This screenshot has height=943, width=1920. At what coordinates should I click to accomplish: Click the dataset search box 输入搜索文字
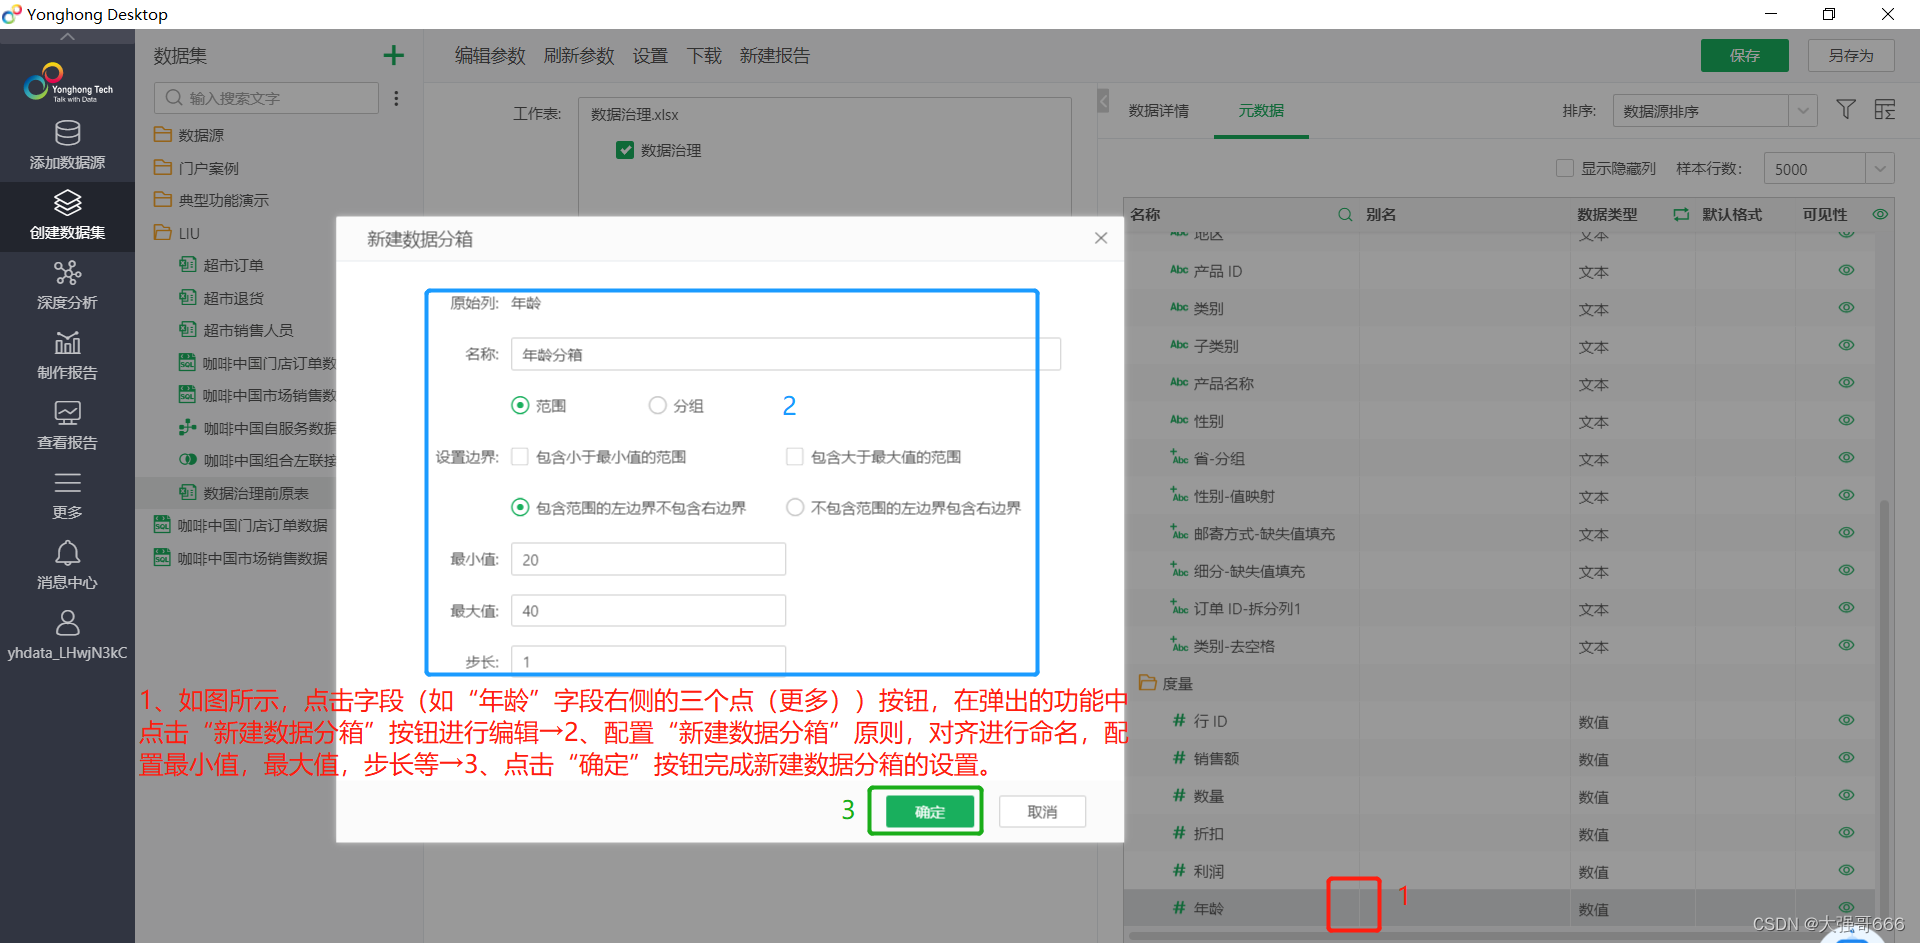266,98
